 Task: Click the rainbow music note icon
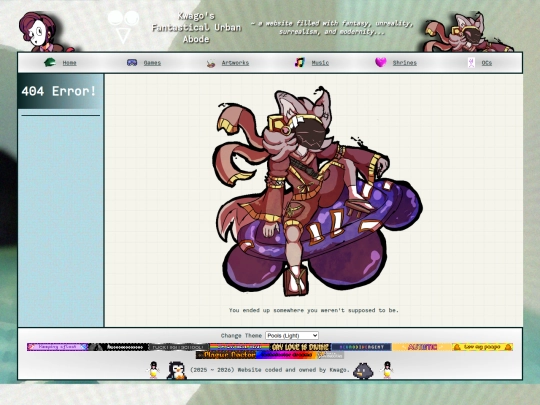tap(300, 62)
